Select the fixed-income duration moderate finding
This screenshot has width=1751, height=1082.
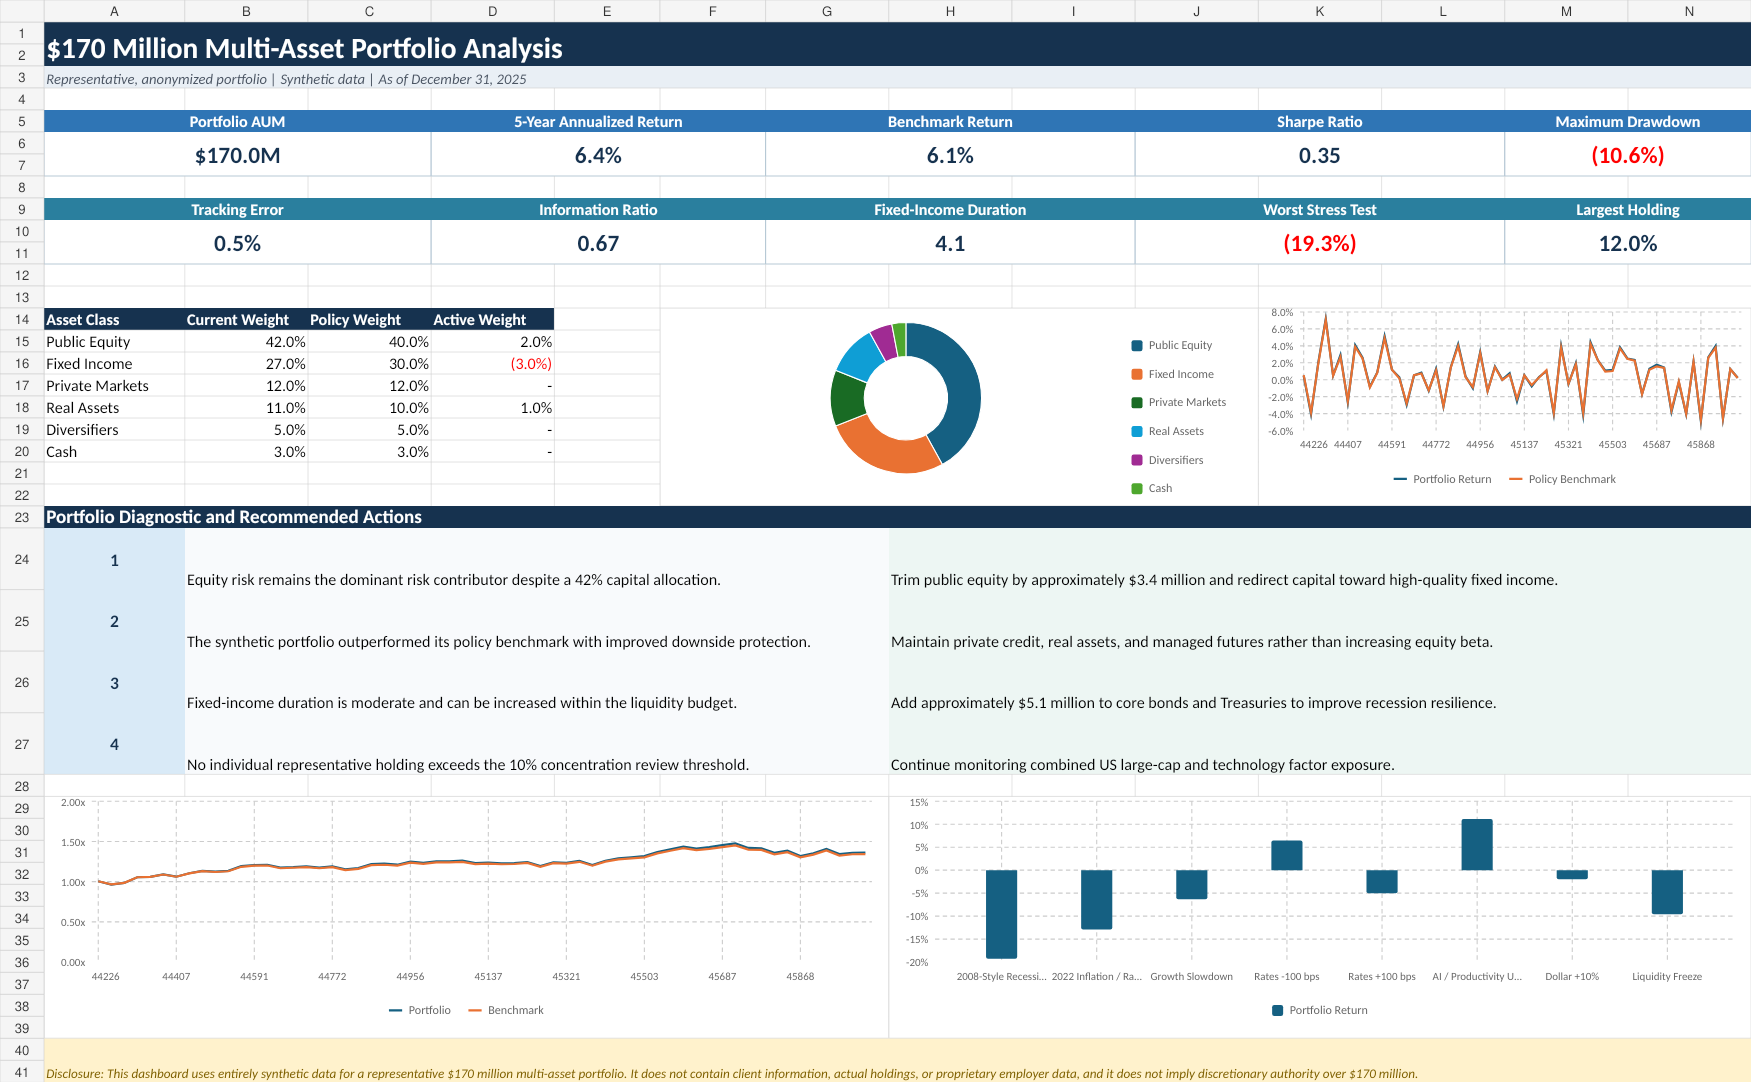[x=537, y=683]
